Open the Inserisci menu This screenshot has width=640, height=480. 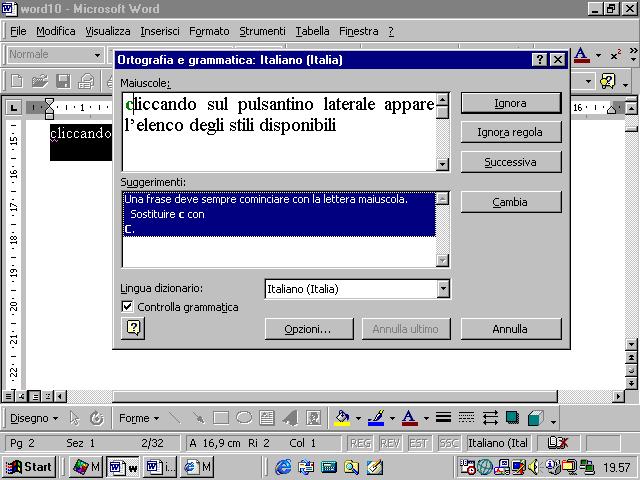coord(160,31)
